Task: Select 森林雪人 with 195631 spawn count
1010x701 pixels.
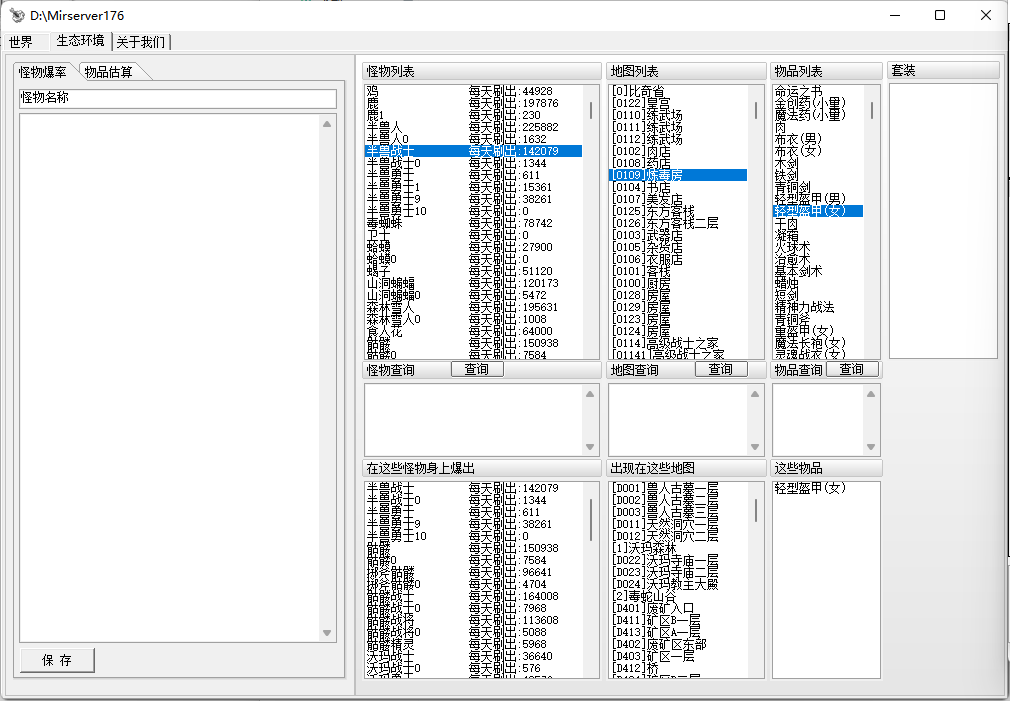Action: (473, 307)
